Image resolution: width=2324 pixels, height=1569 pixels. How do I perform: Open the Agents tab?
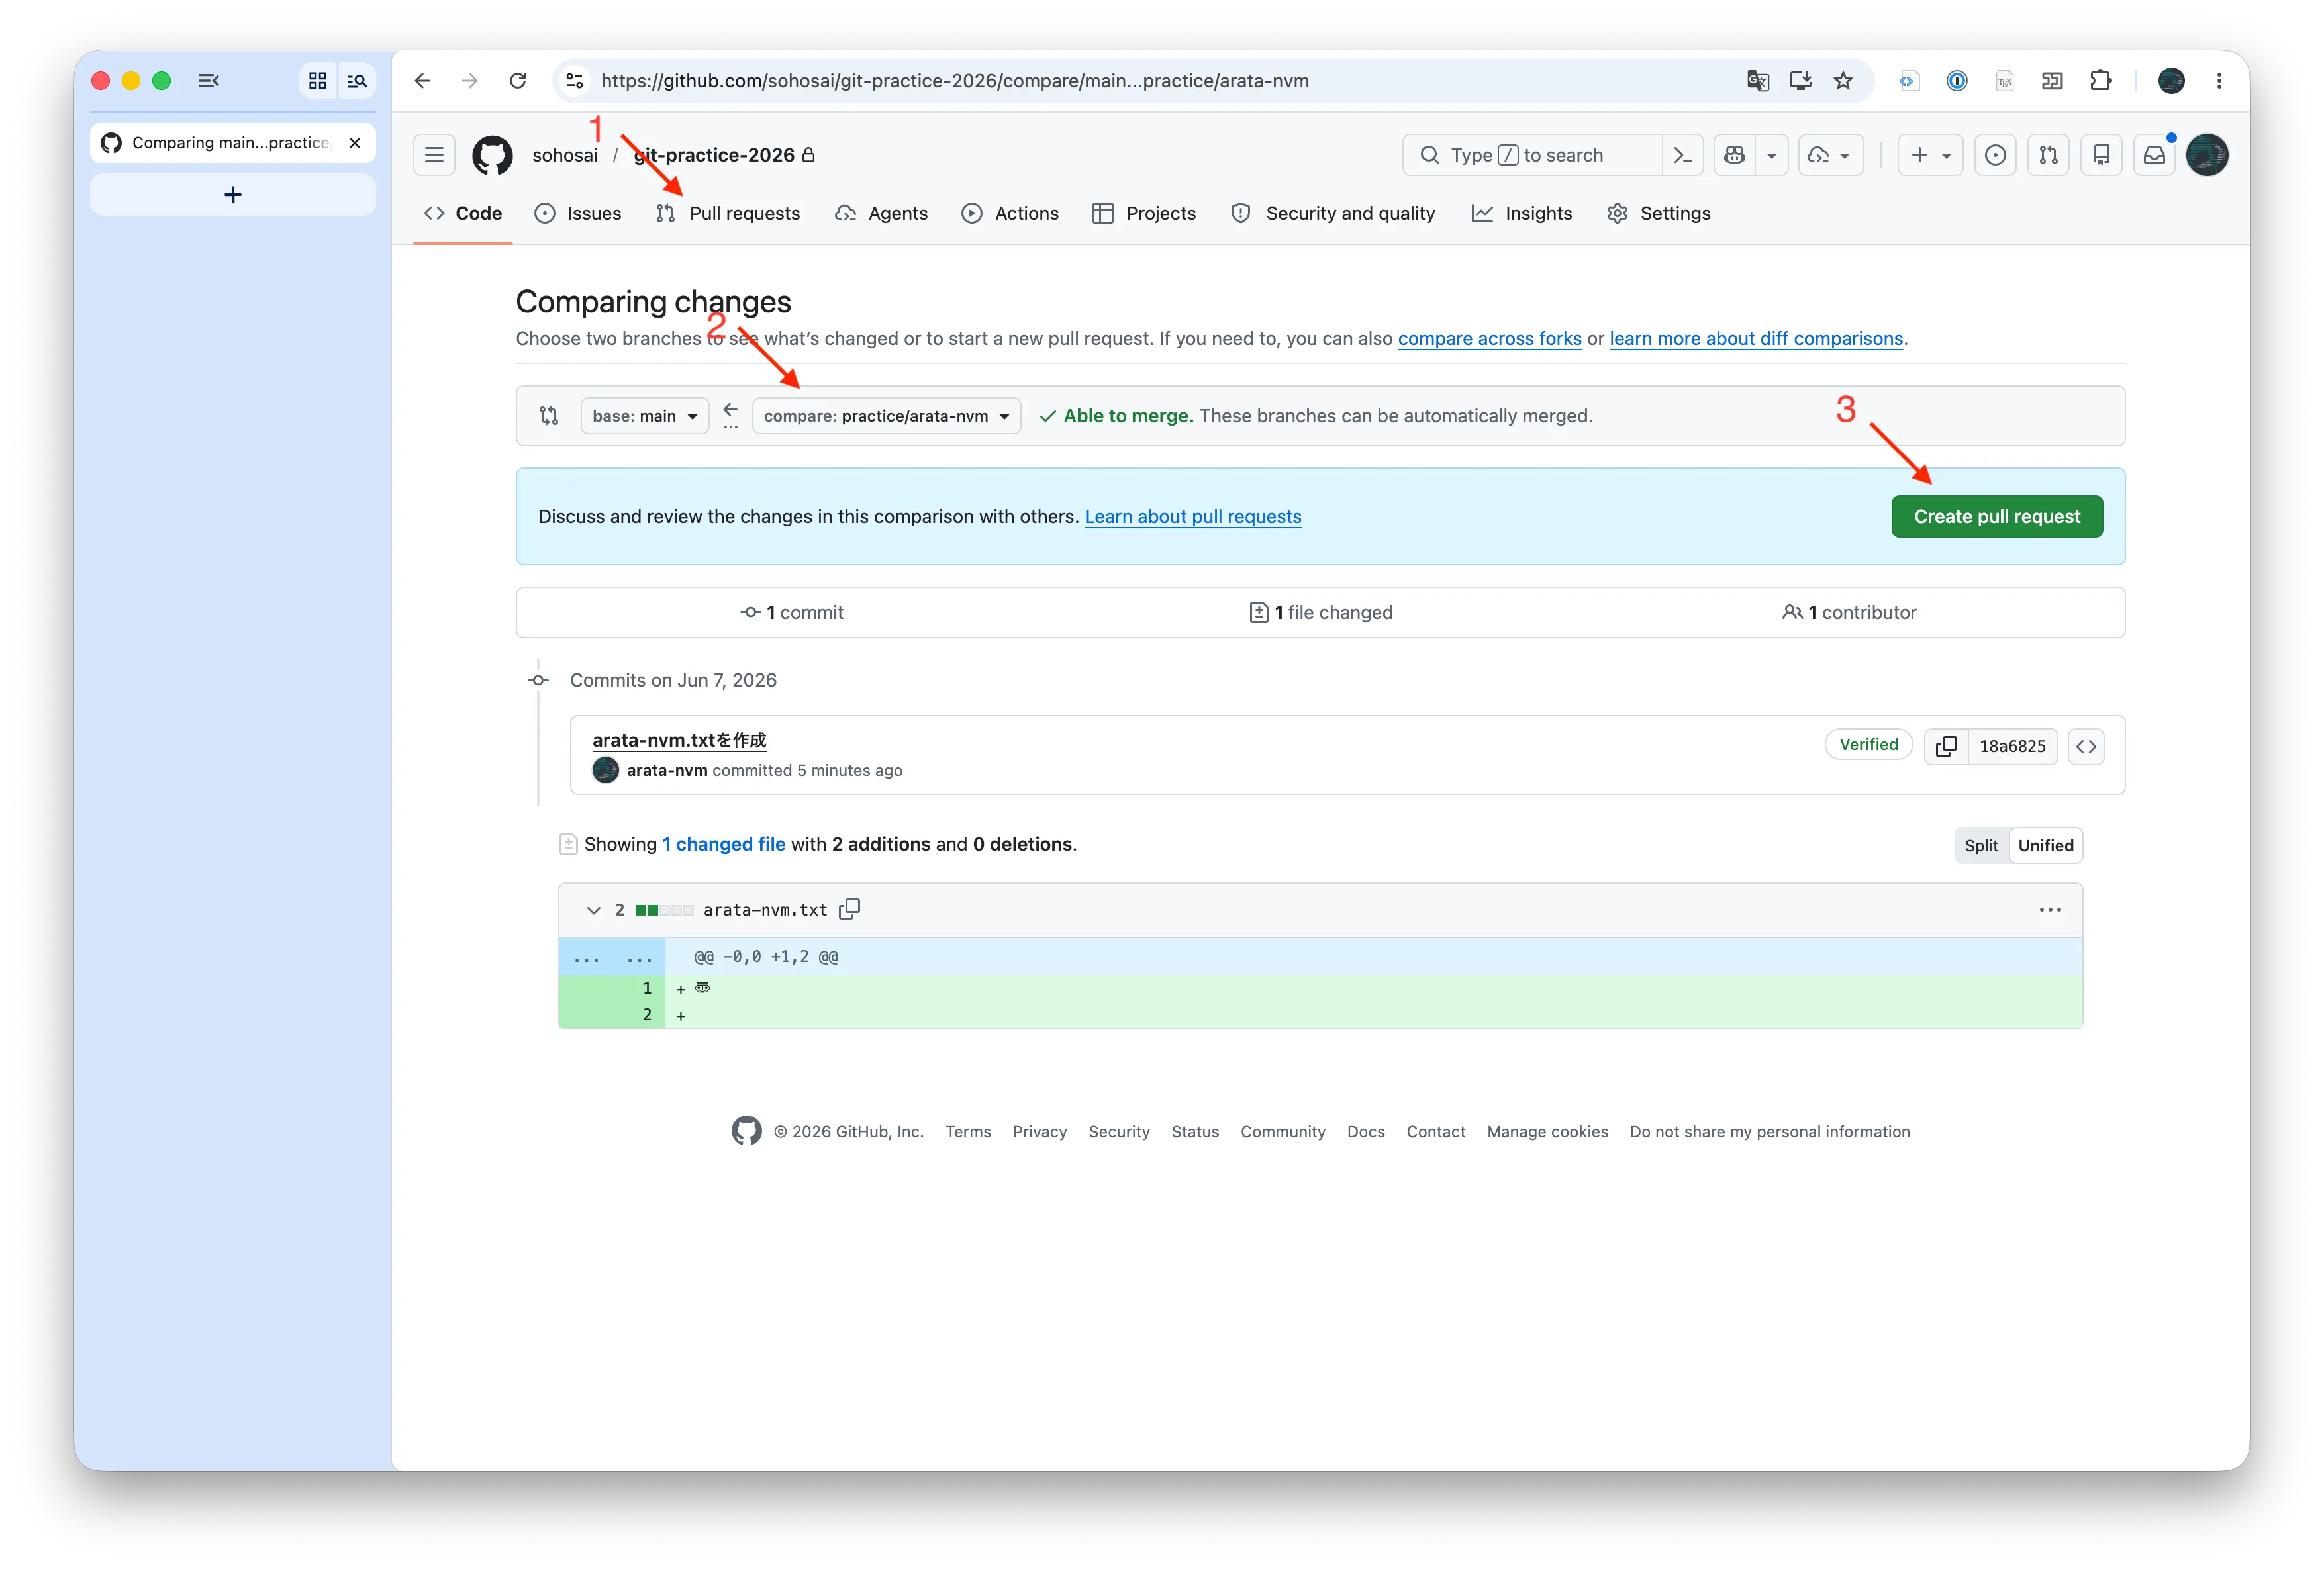coord(882,213)
